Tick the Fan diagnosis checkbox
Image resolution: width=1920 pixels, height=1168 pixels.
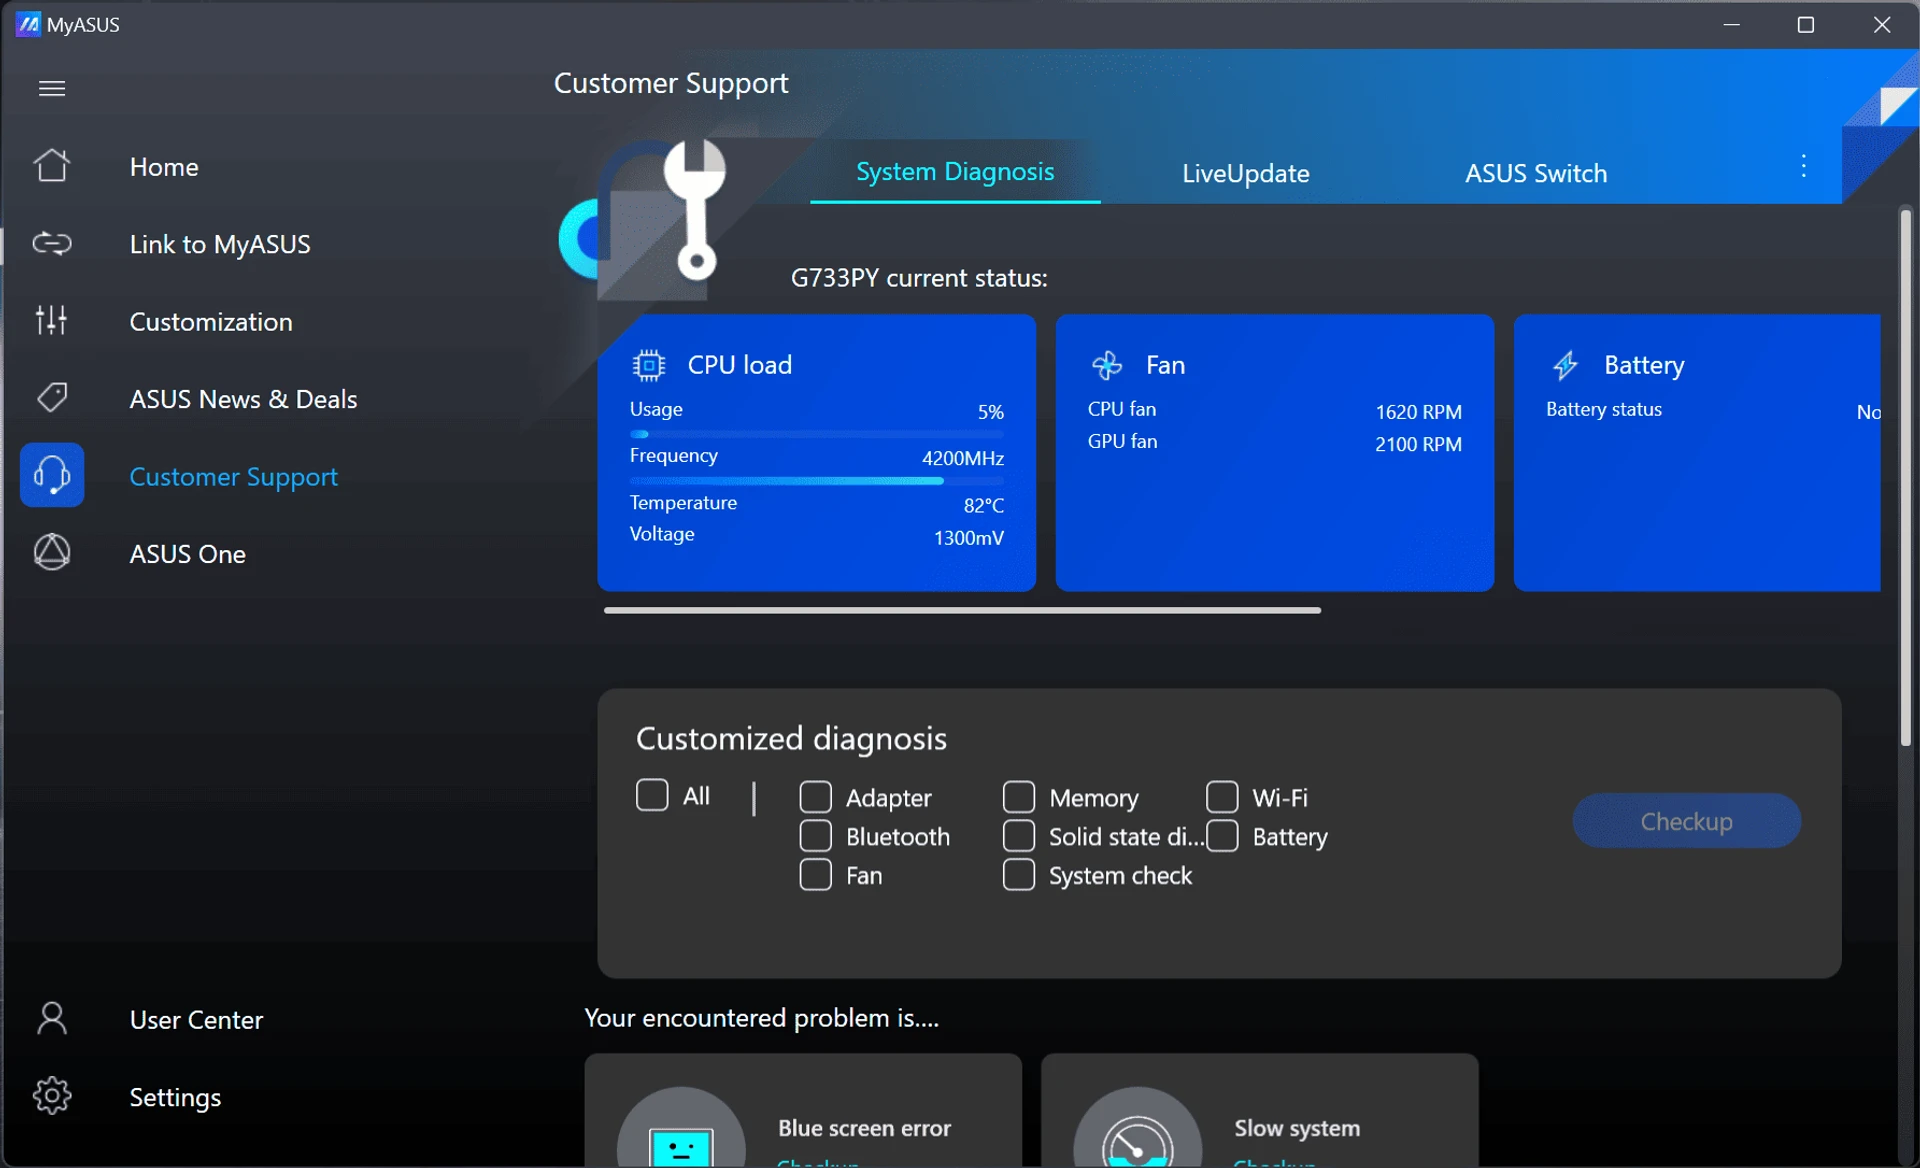point(815,875)
